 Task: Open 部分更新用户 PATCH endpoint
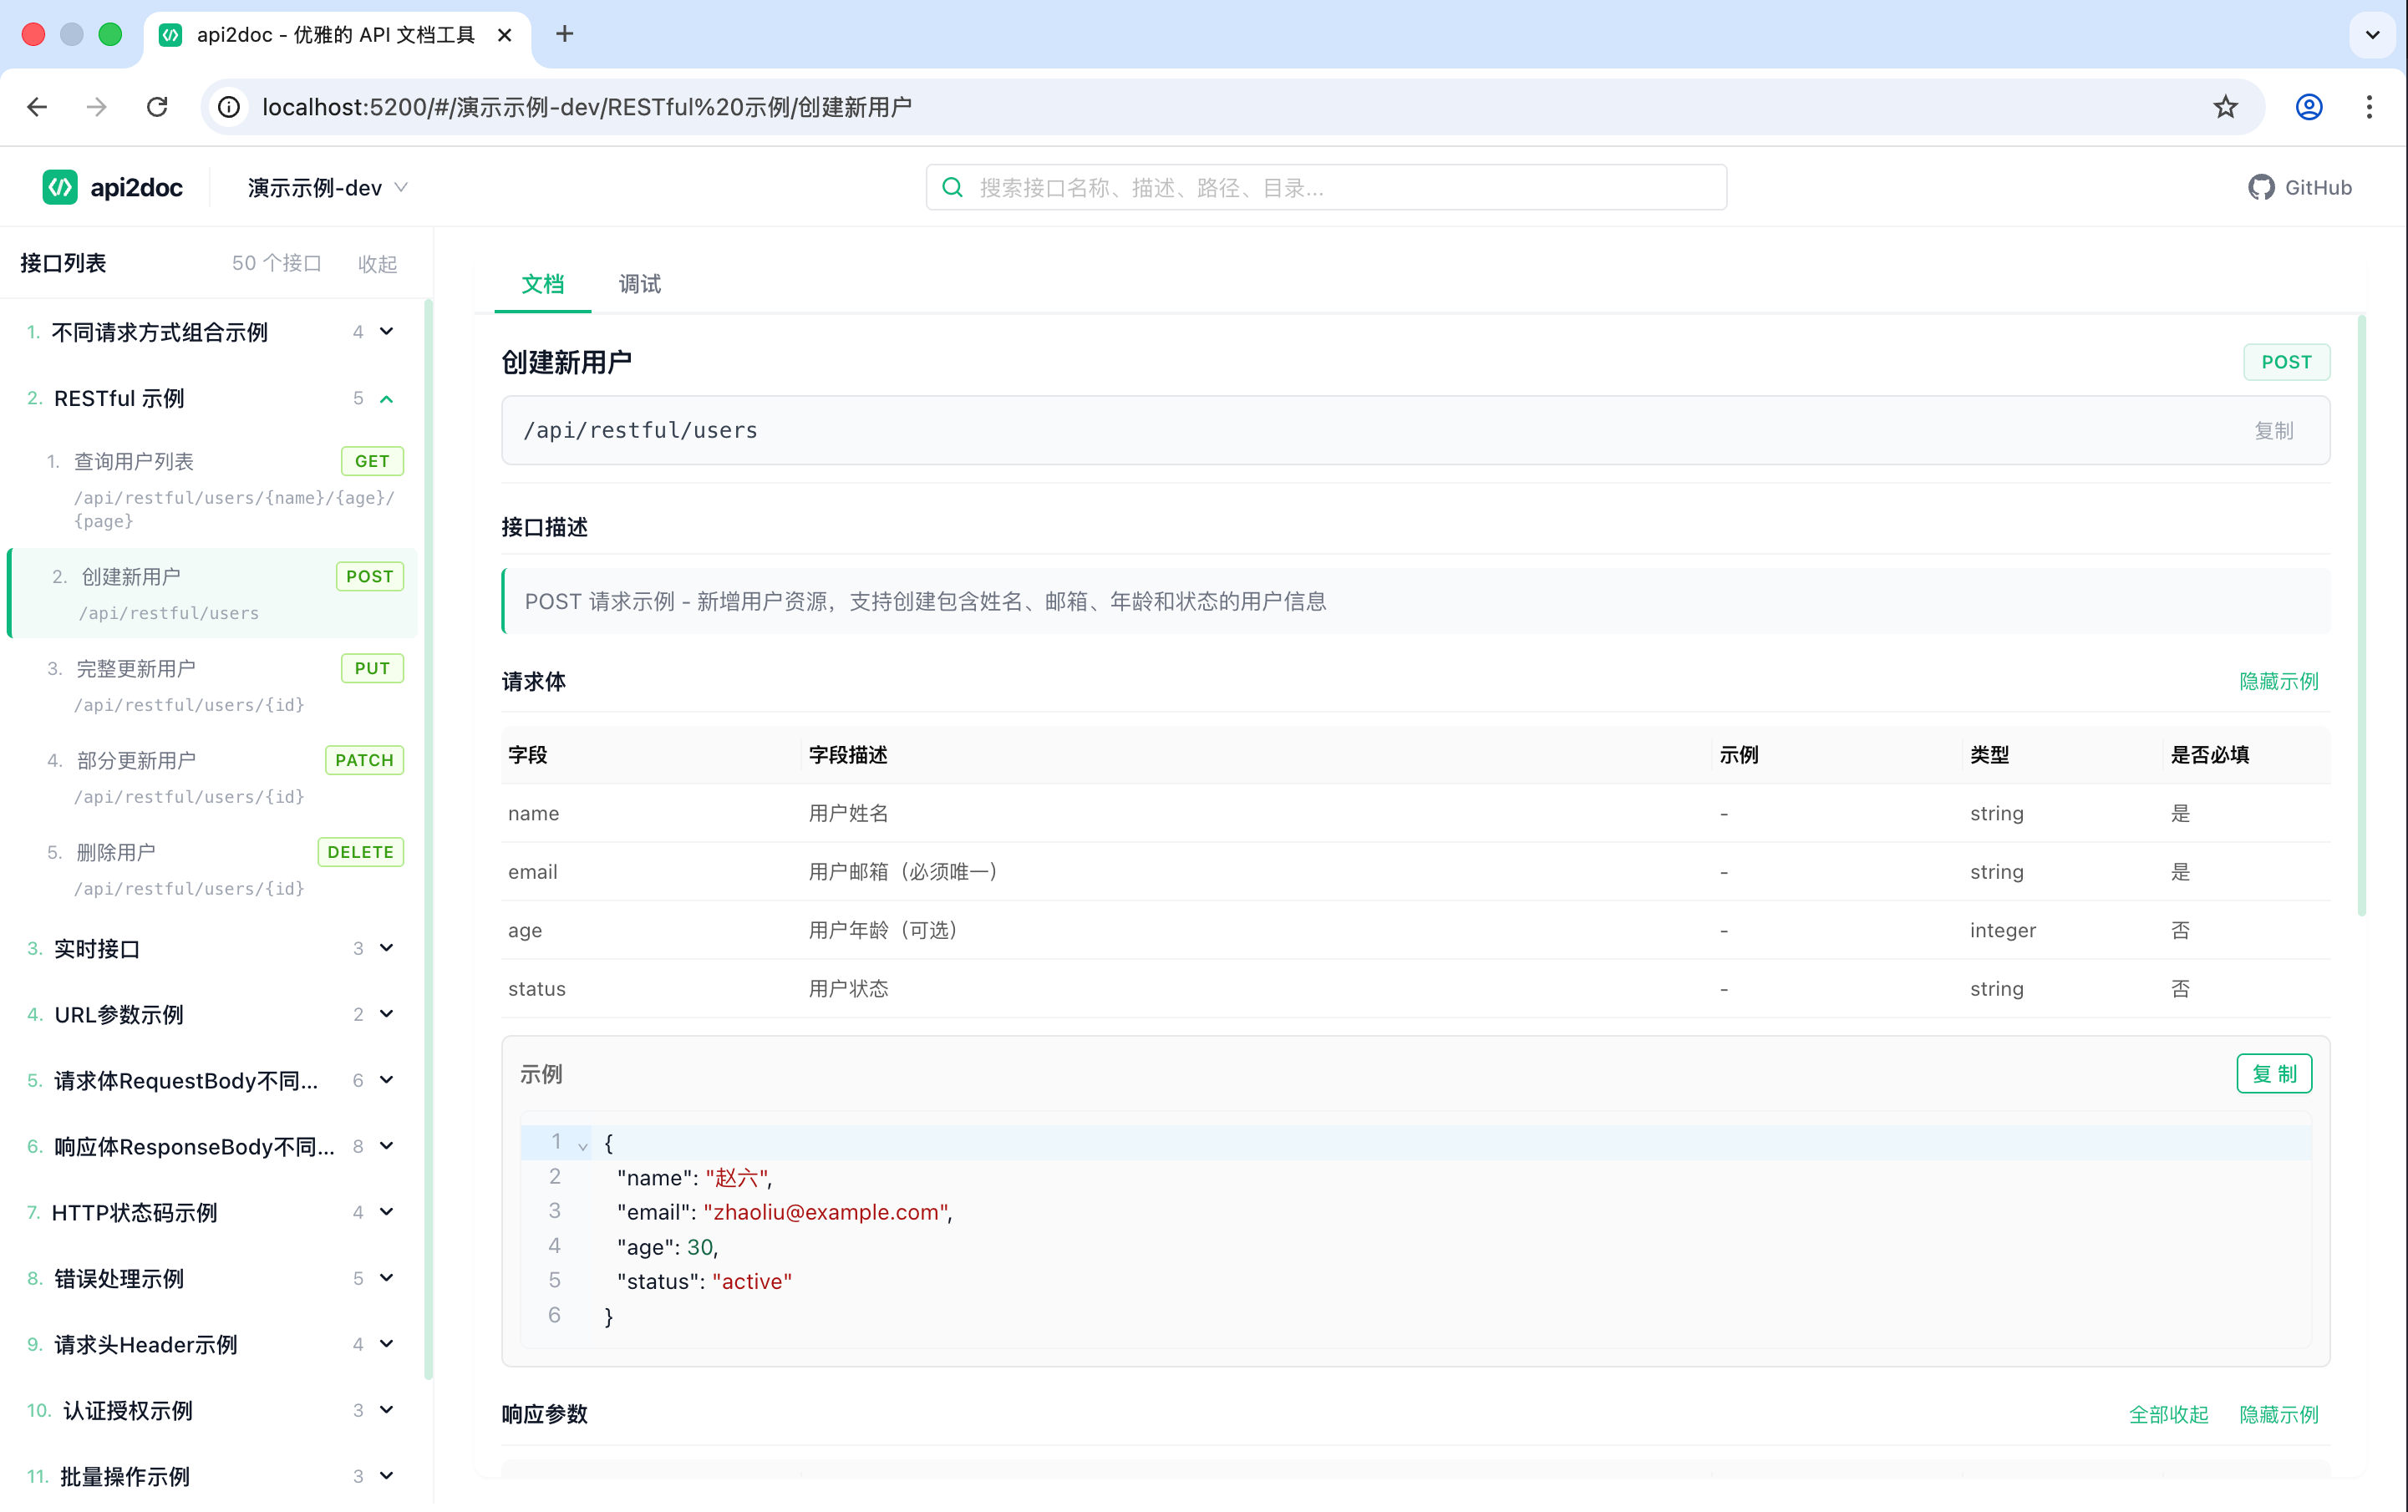tap(212, 777)
